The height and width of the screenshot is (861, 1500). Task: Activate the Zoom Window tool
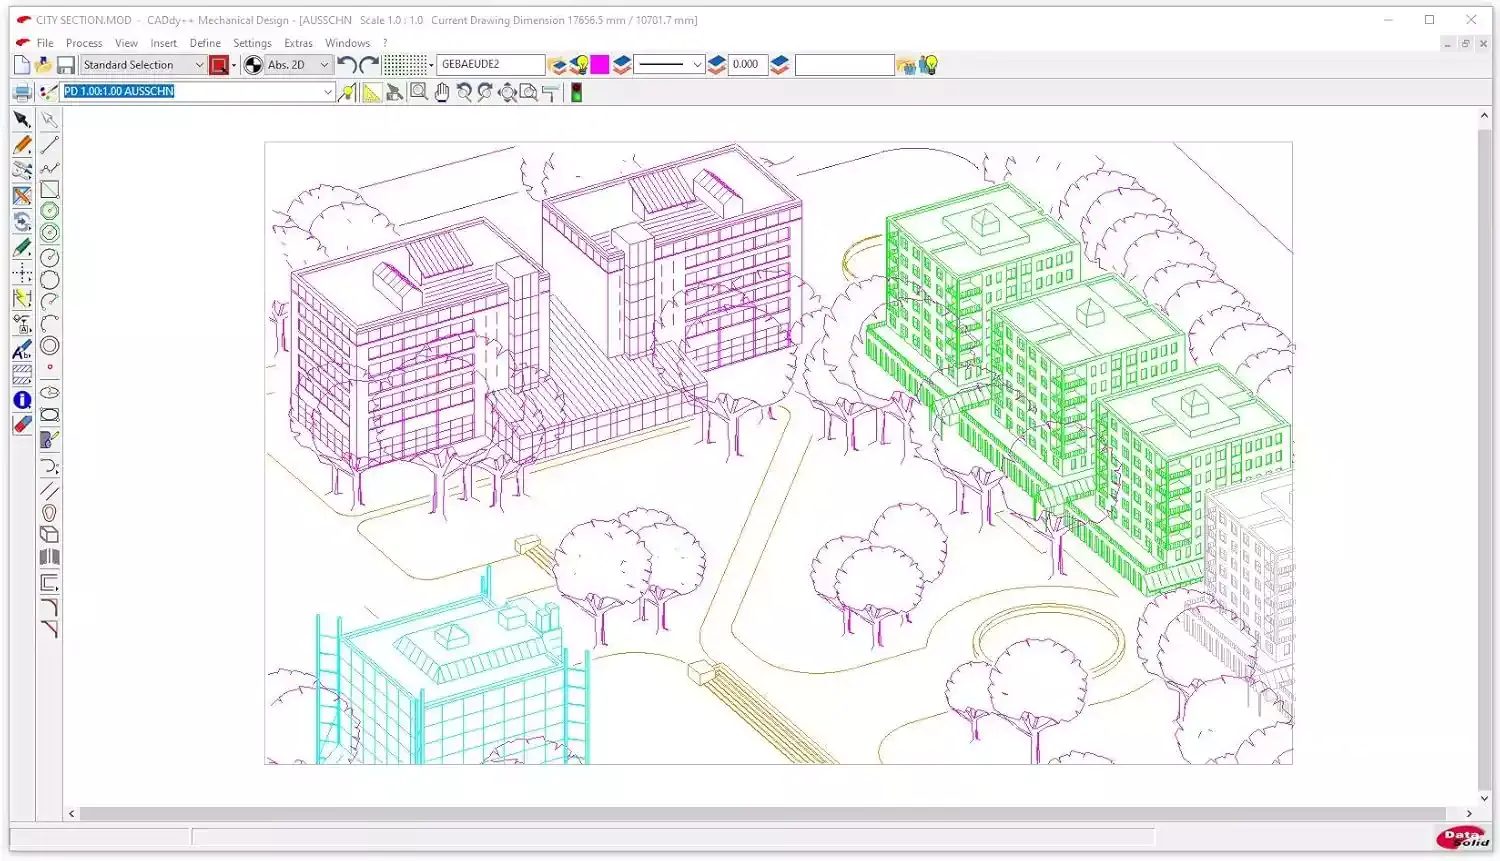419,91
